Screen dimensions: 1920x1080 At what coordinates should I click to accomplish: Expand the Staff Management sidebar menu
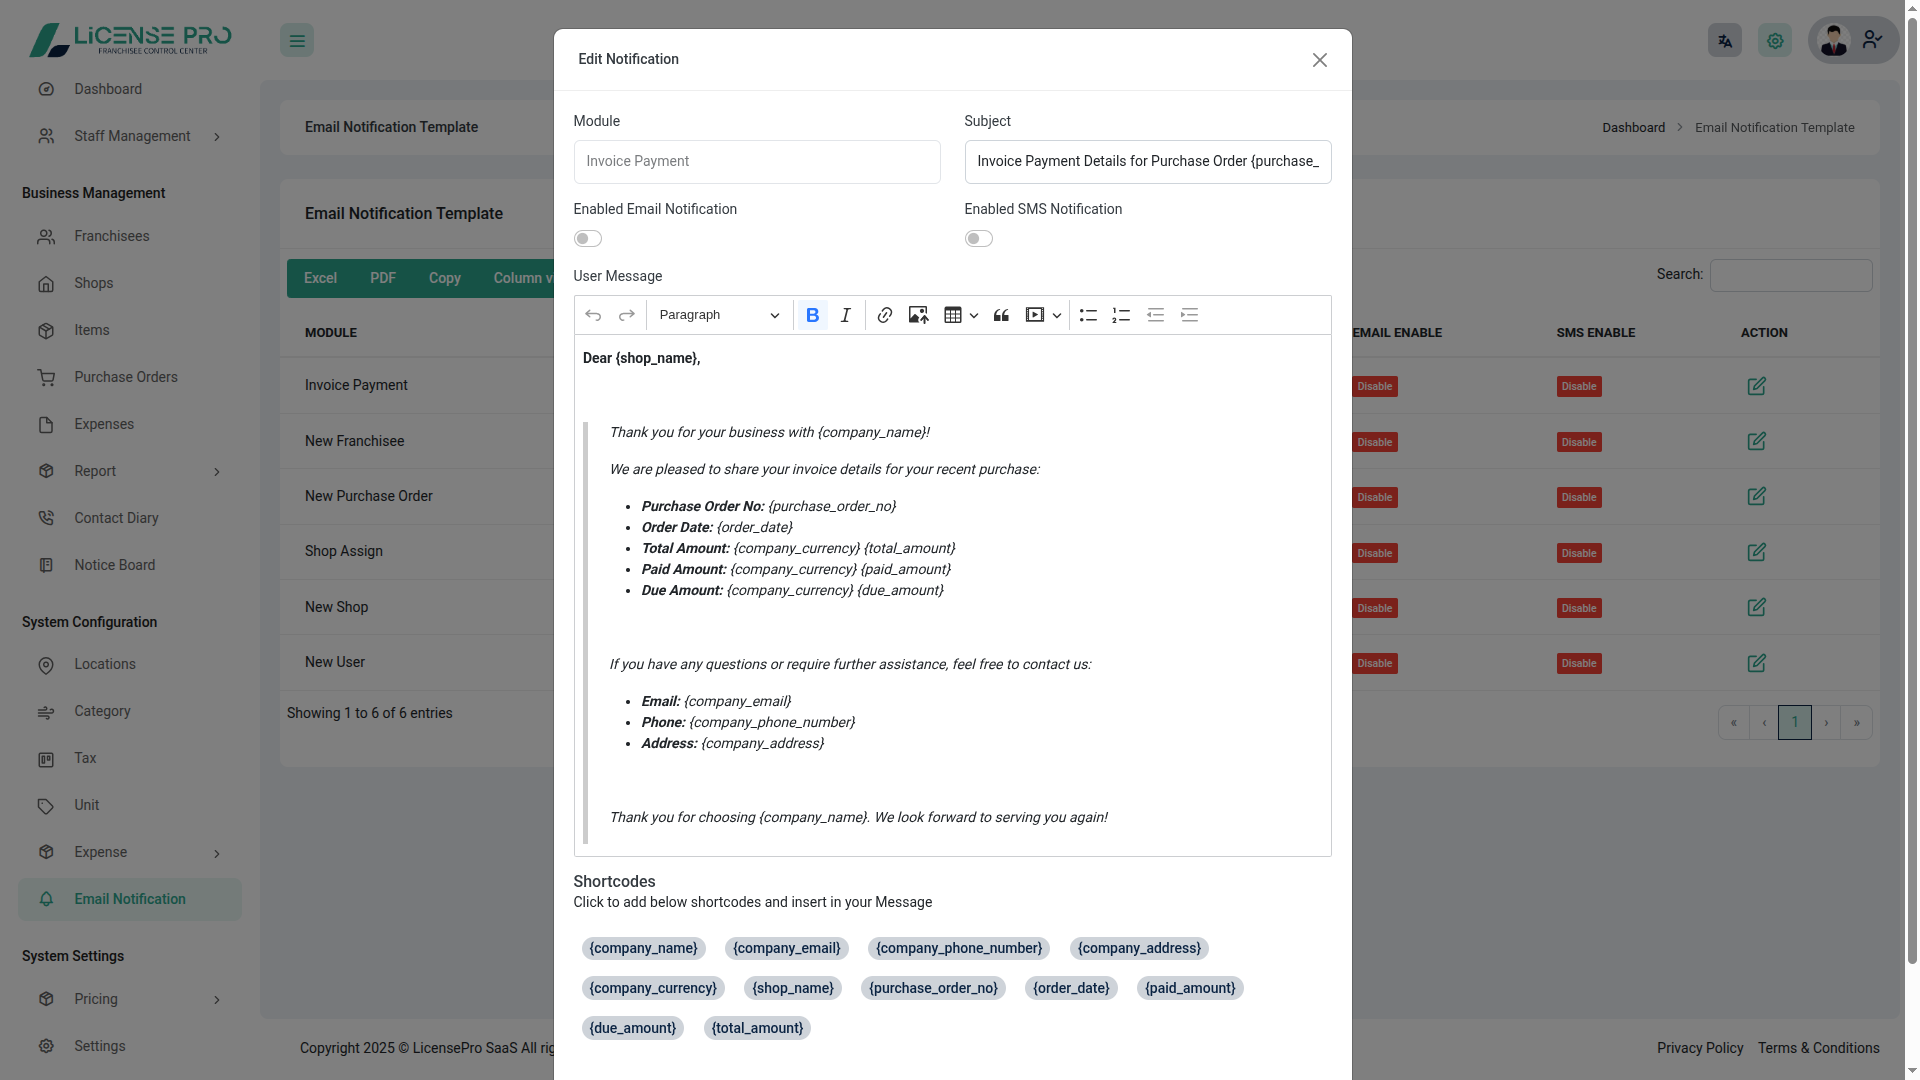(131, 136)
